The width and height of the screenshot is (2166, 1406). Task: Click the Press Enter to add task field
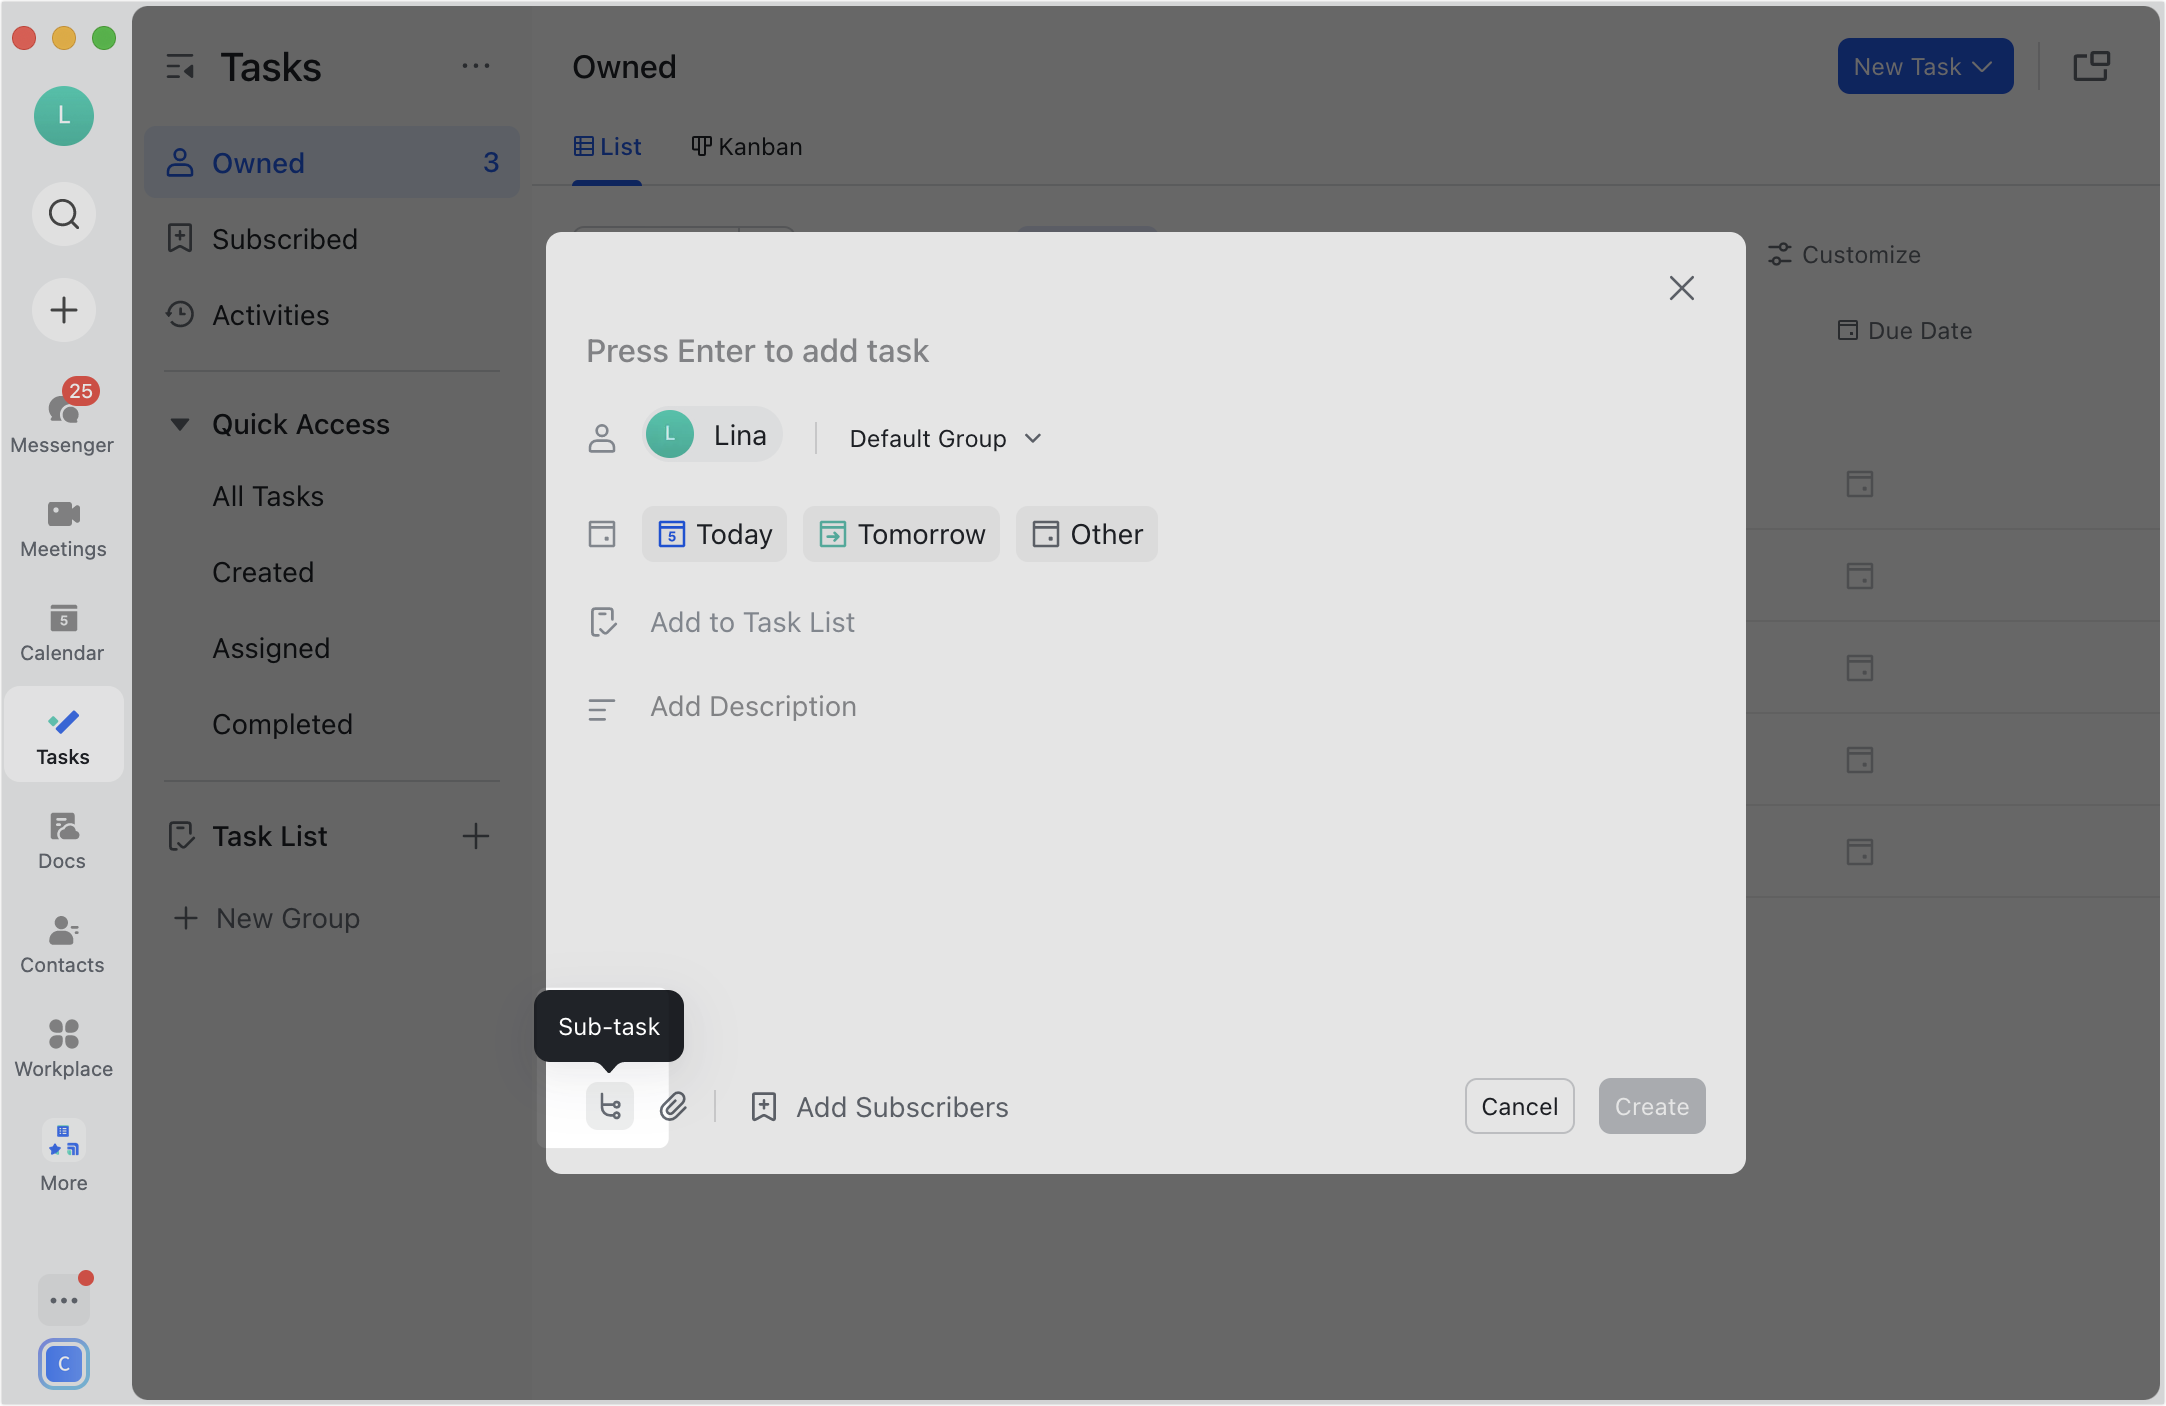pyautogui.click(x=758, y=351)
